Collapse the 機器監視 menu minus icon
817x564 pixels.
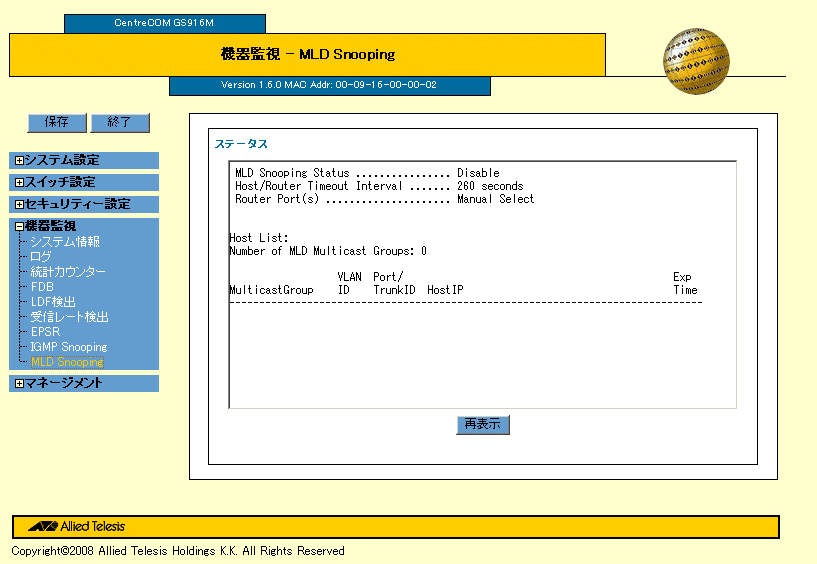19,226
